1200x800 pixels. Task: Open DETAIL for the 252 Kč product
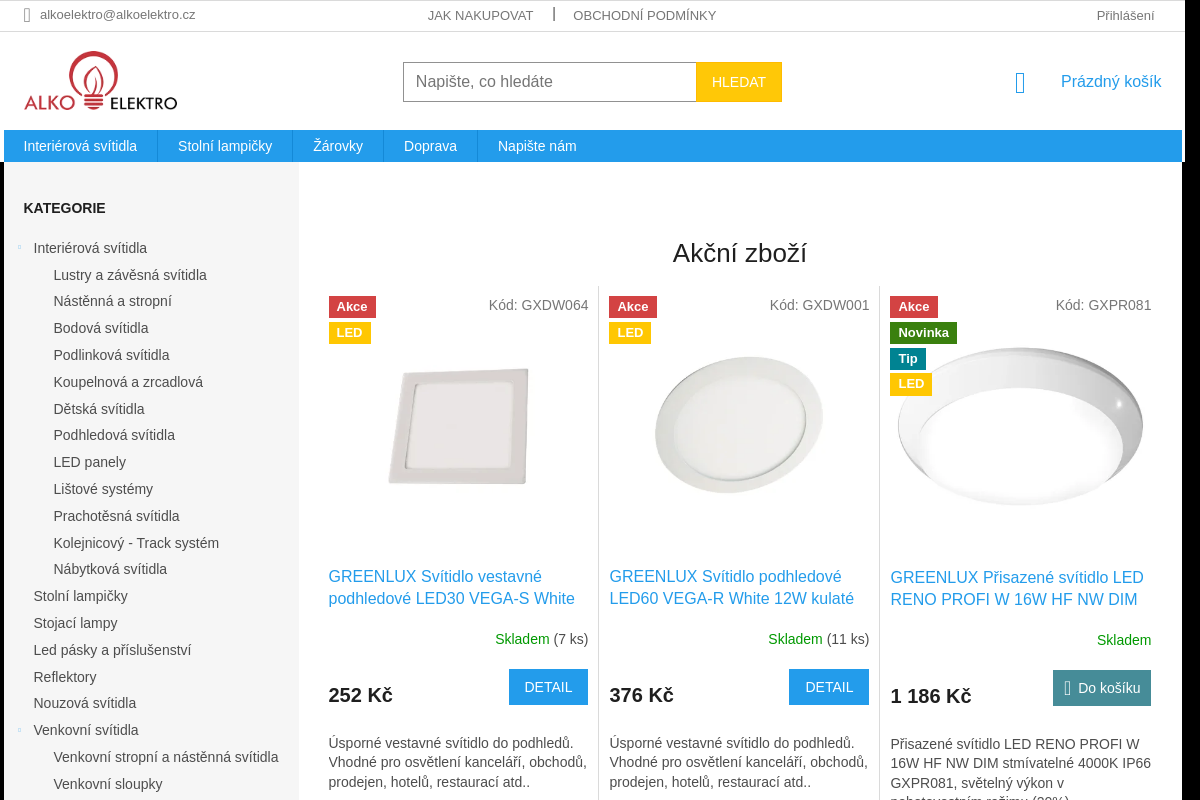click(x=548, y=687)
